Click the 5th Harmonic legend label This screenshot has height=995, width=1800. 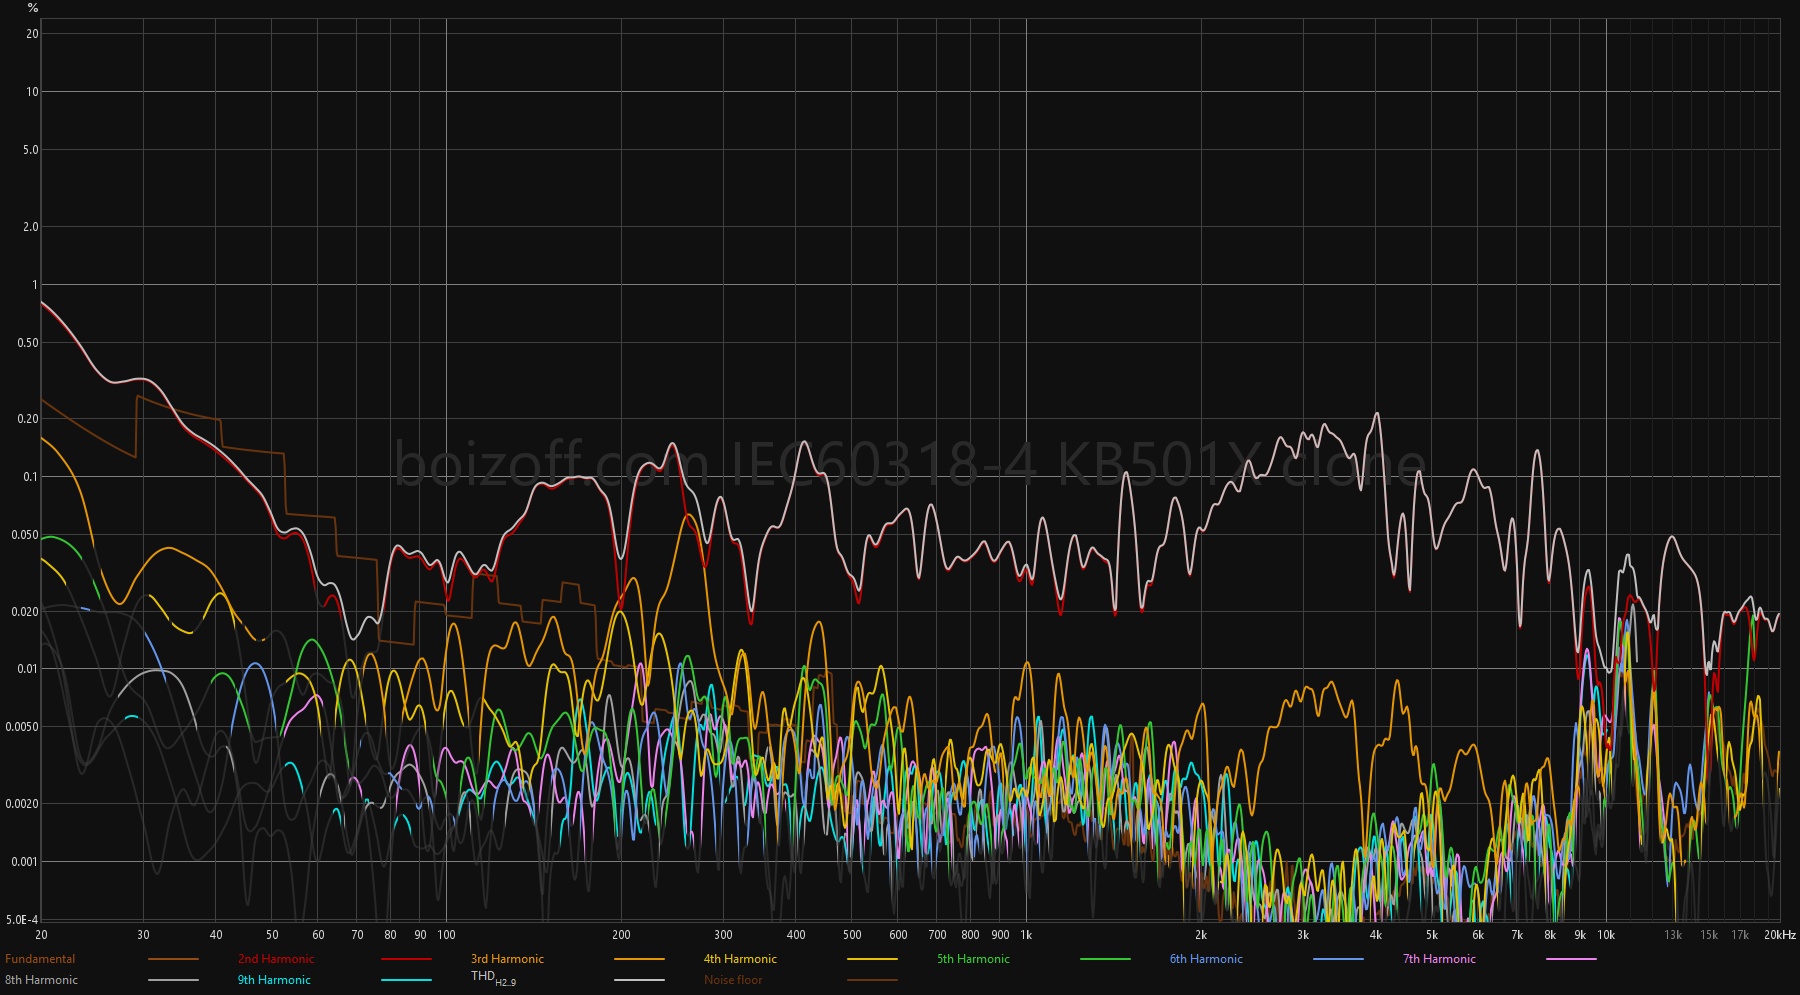point(973,959)
